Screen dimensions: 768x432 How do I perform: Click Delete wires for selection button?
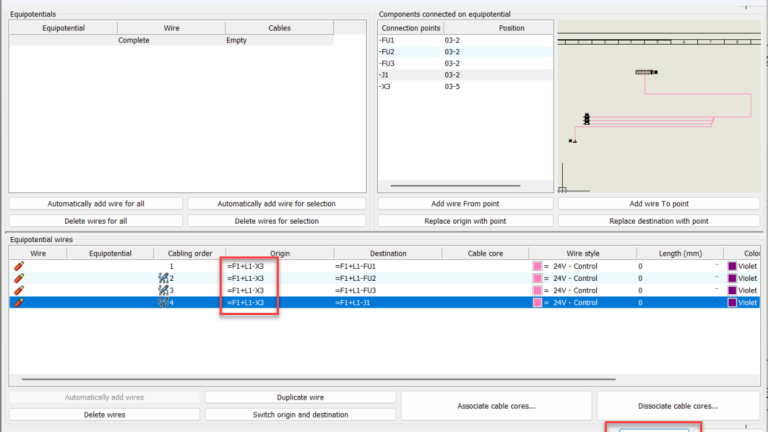276,221
